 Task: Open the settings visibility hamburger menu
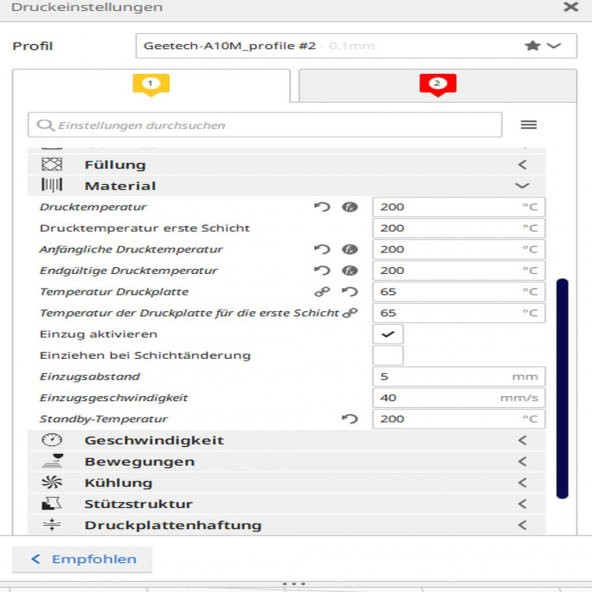pyautogui.click(x=529, y=125)
